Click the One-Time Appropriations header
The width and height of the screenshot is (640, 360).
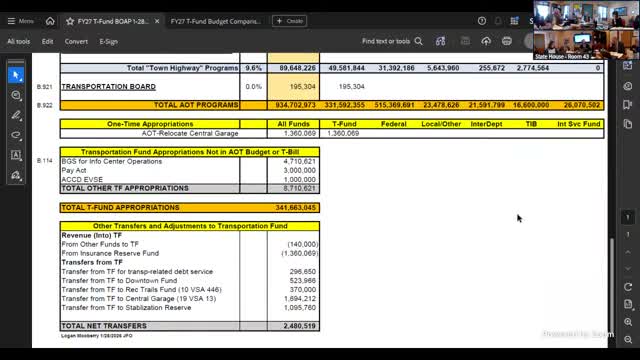click(x=150, y=124)
